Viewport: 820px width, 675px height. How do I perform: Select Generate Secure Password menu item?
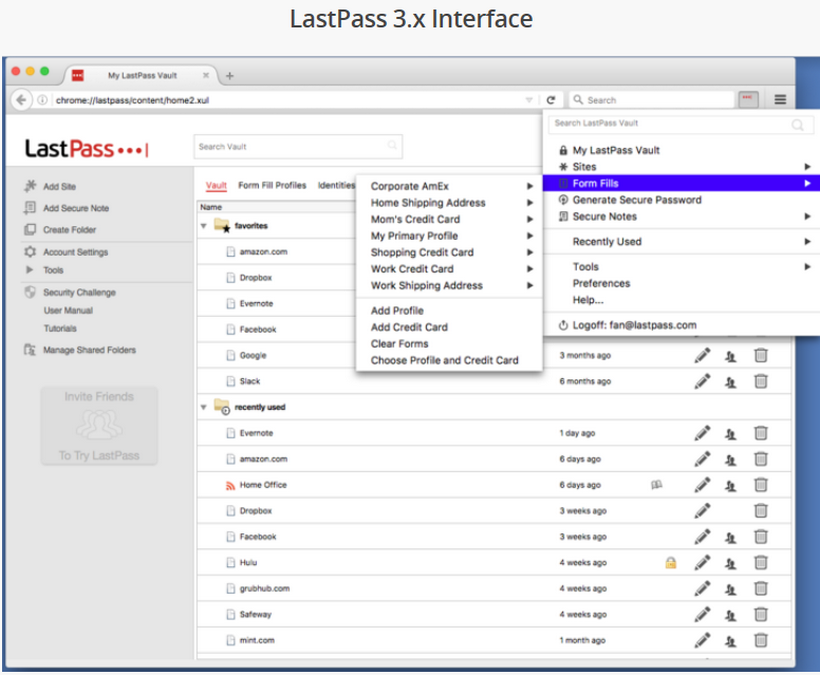coord(636,200)
